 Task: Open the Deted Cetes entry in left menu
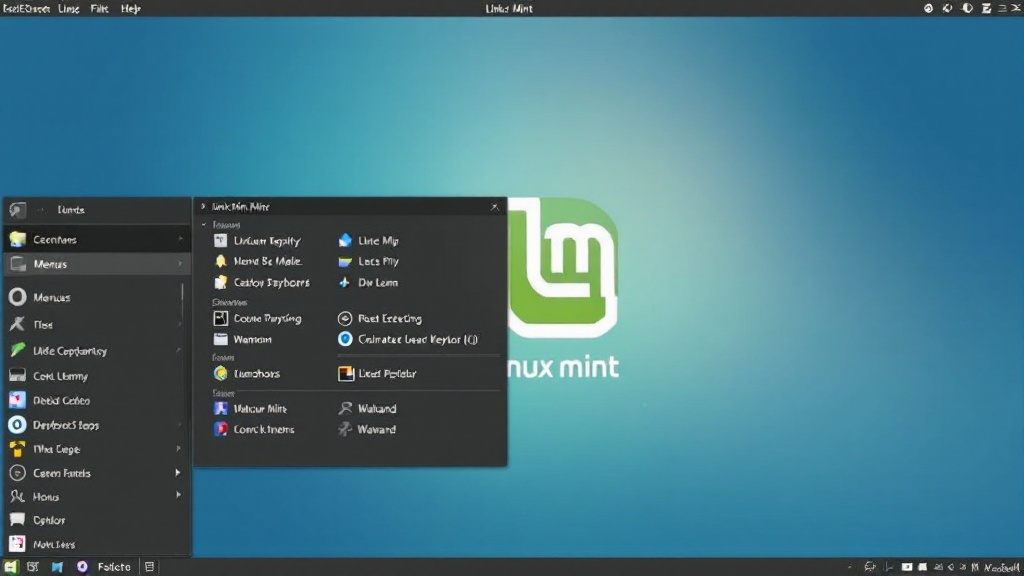(97, 400)
